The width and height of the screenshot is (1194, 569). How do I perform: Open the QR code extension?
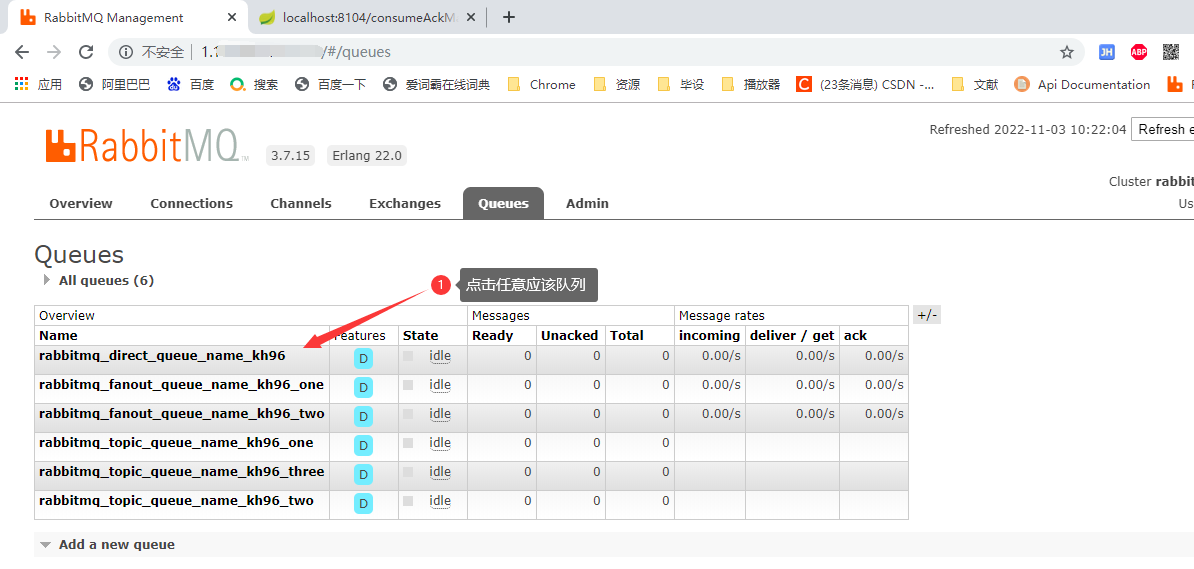(1170, 52)
